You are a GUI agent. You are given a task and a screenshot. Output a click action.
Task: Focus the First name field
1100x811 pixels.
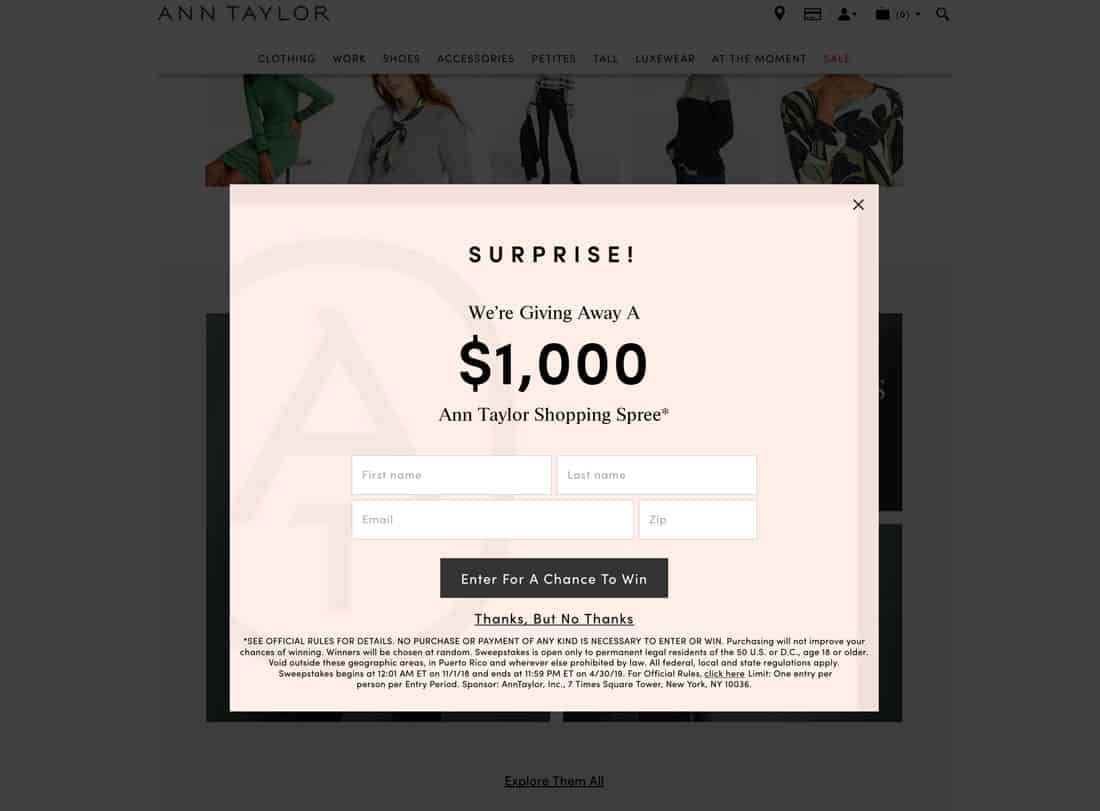(x=451, y=475)
